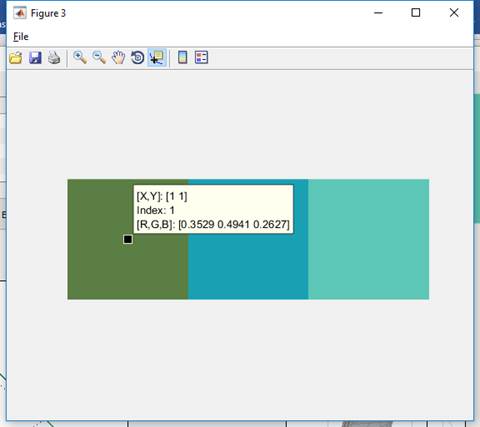The width and height of the screenshot is (480, 427).
Task: Activate the Pan hand tool
Action: coord(118,58)
